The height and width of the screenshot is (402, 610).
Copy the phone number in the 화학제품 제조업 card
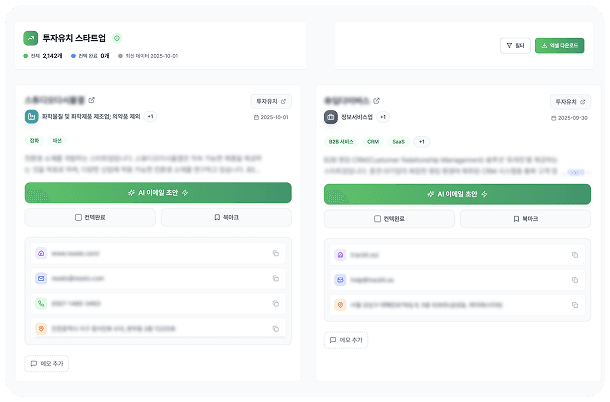click(x=276, y=303)
